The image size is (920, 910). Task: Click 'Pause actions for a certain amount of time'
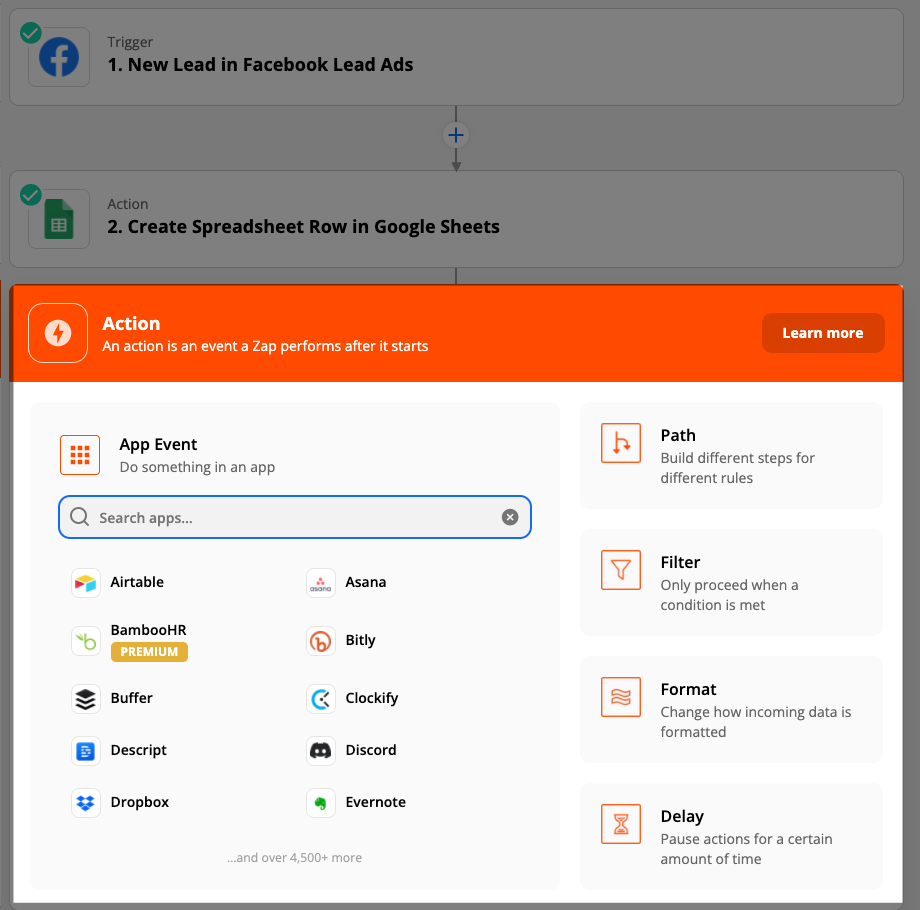coord(746,849)
